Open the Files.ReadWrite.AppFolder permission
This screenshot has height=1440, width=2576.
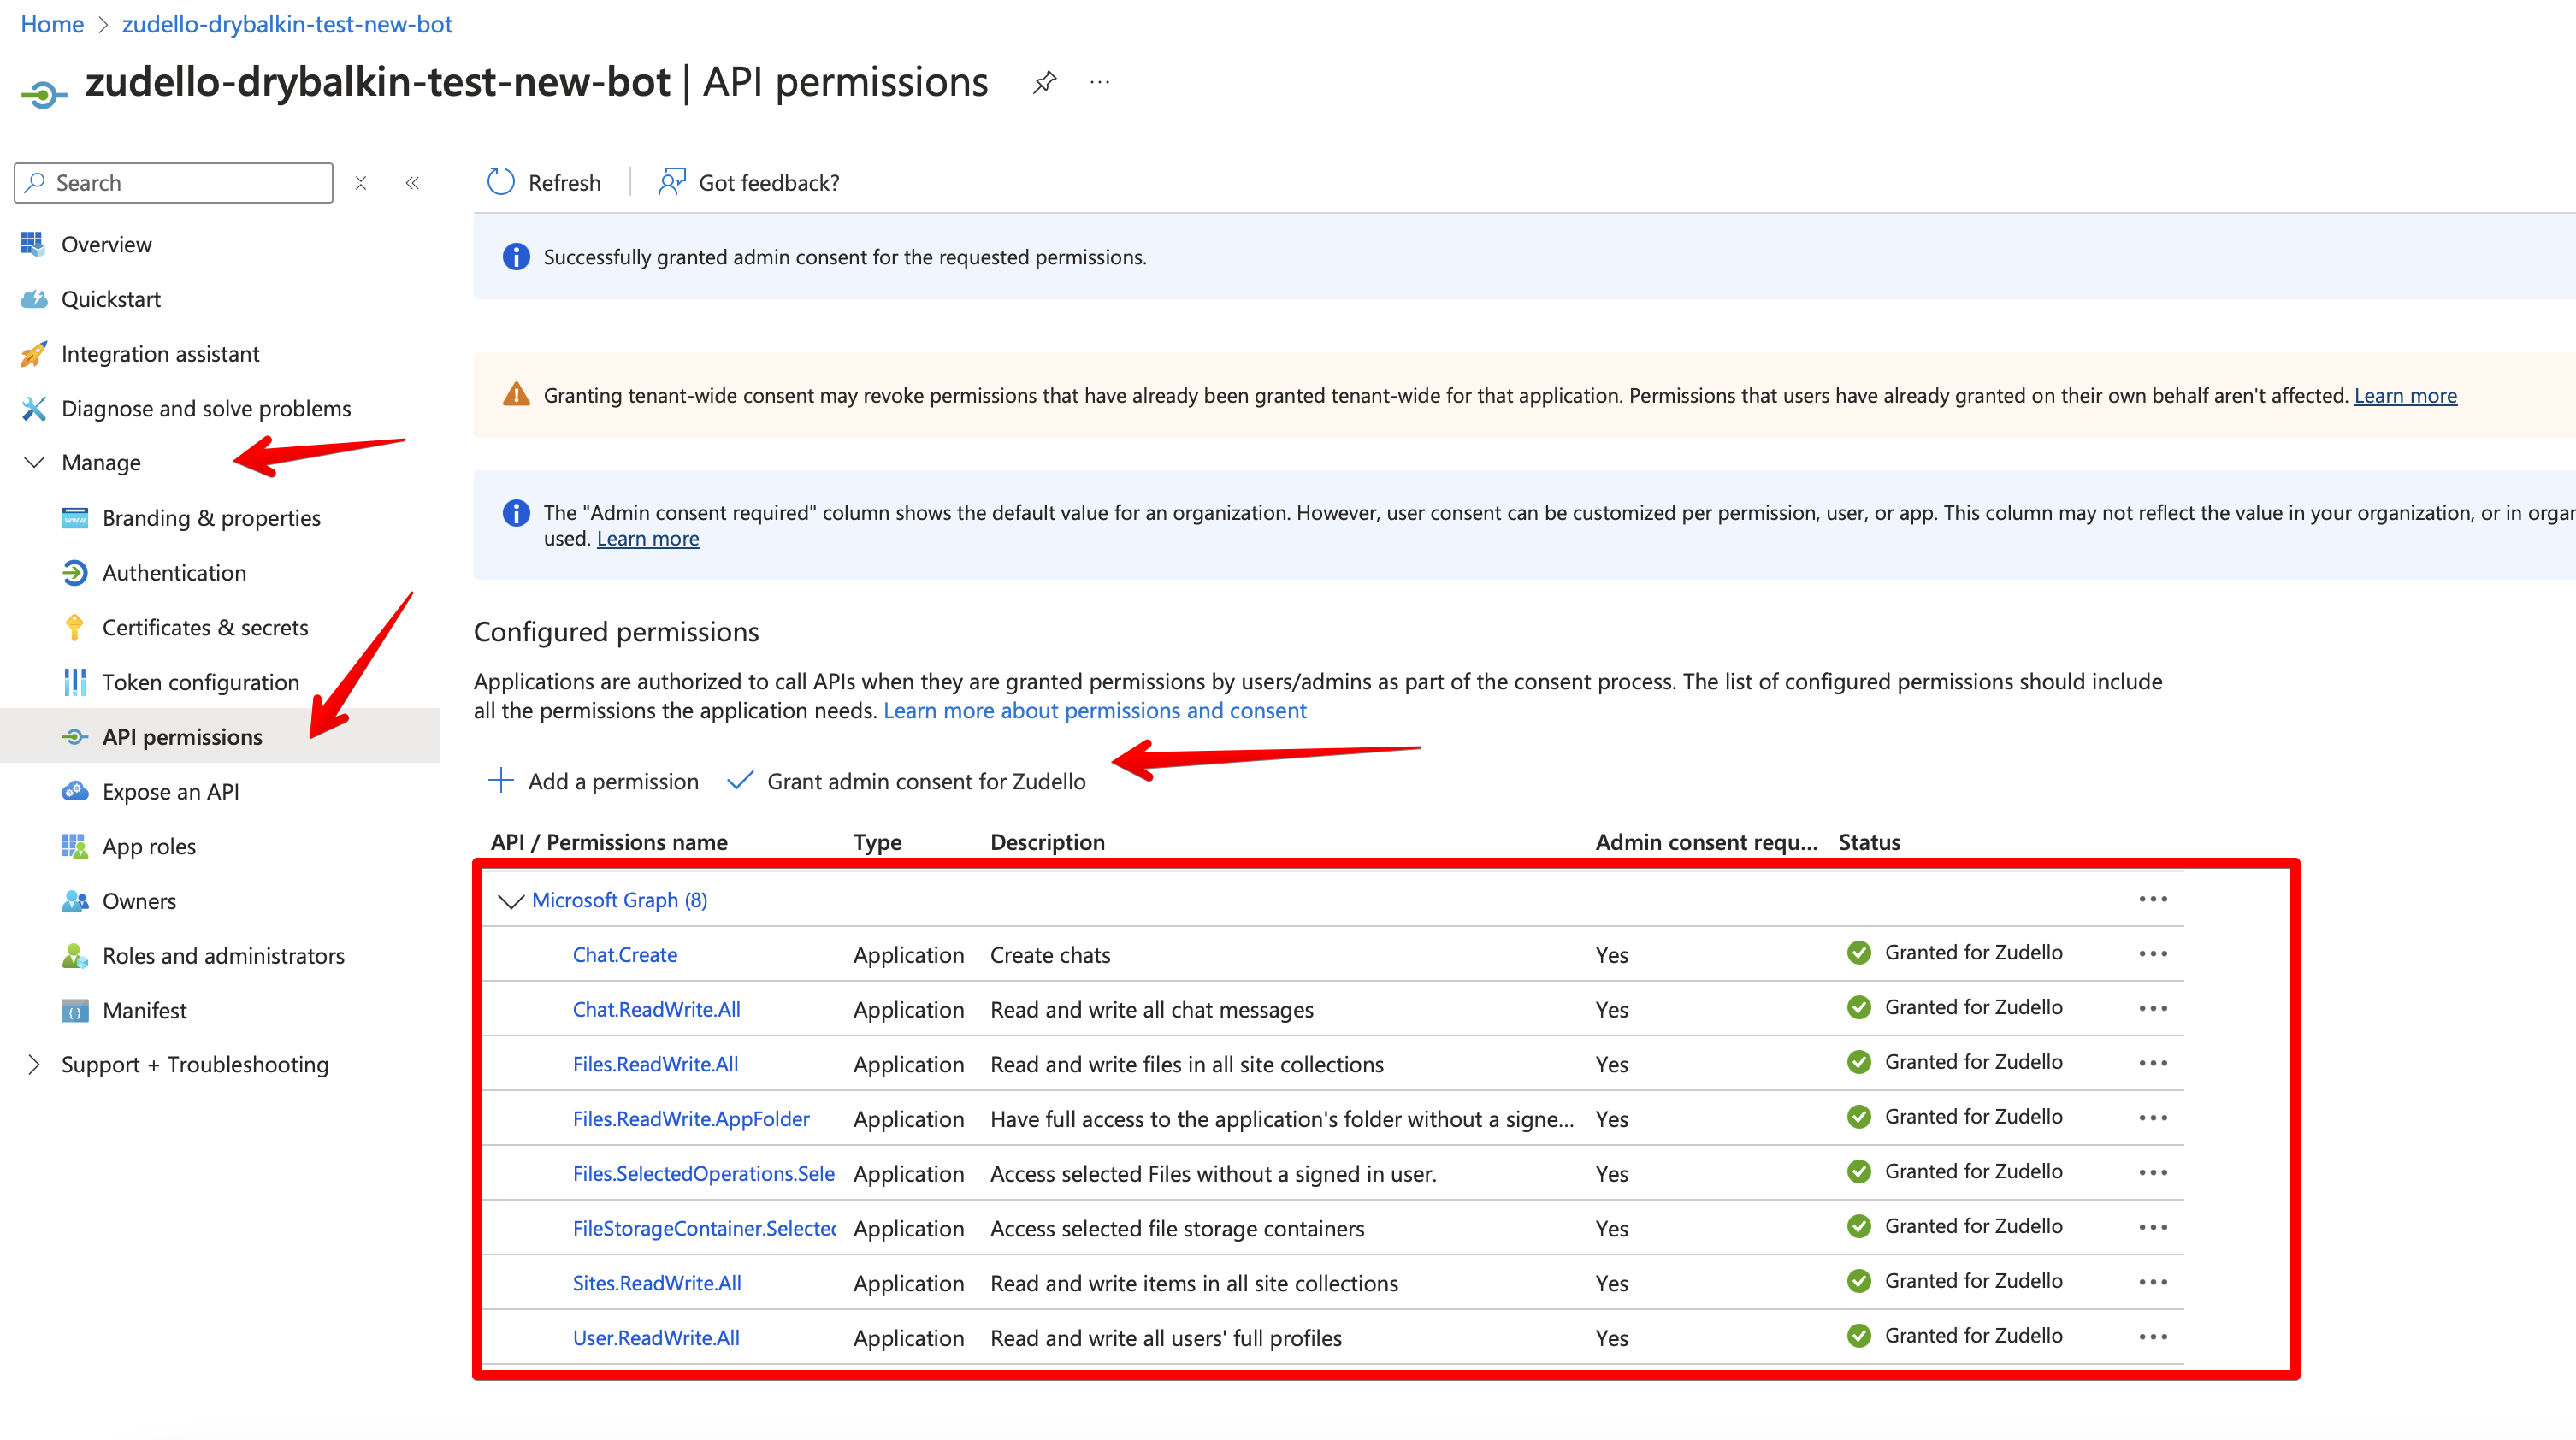click(x=691, y=1119)
